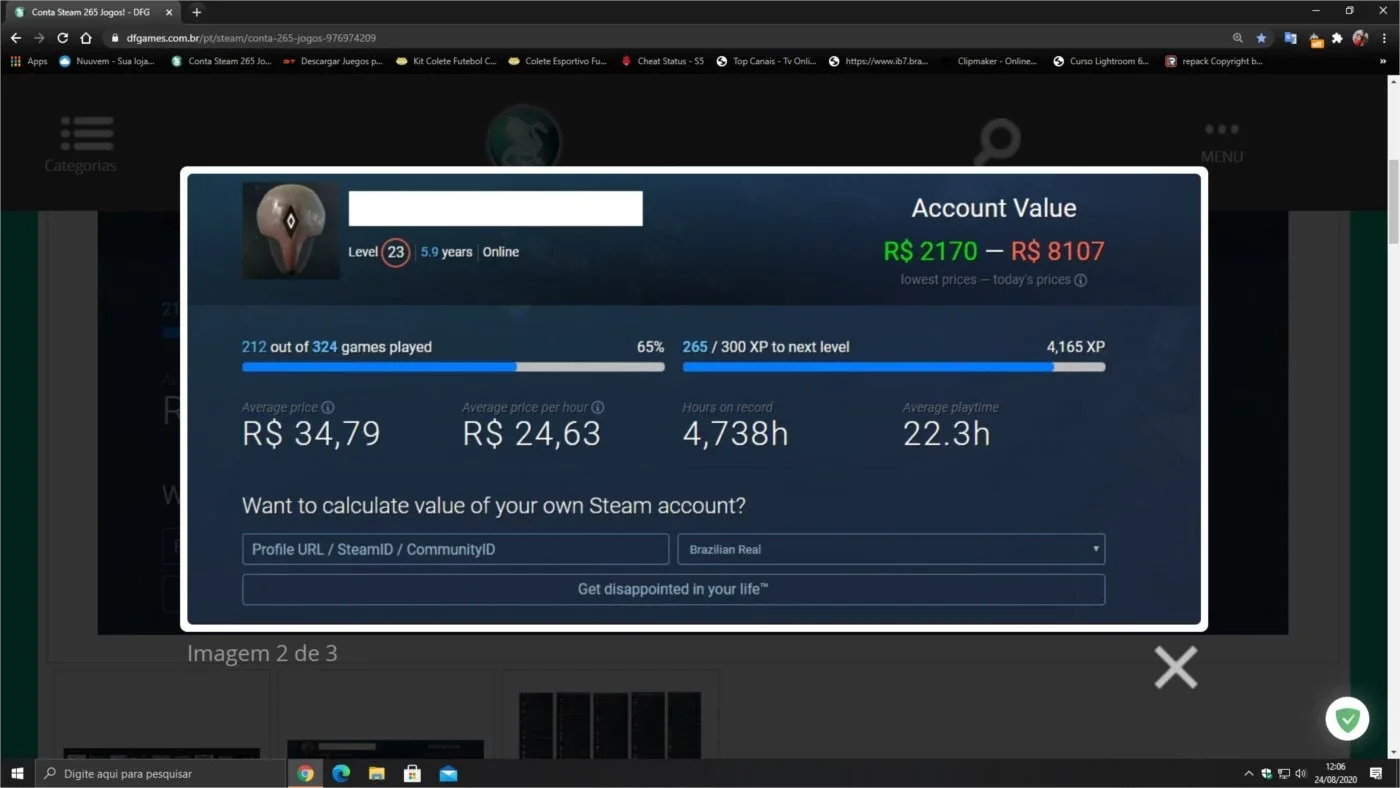Click the browser back arrow
This screenshot has width=1400, height=788.
click(x=15, y=38)
